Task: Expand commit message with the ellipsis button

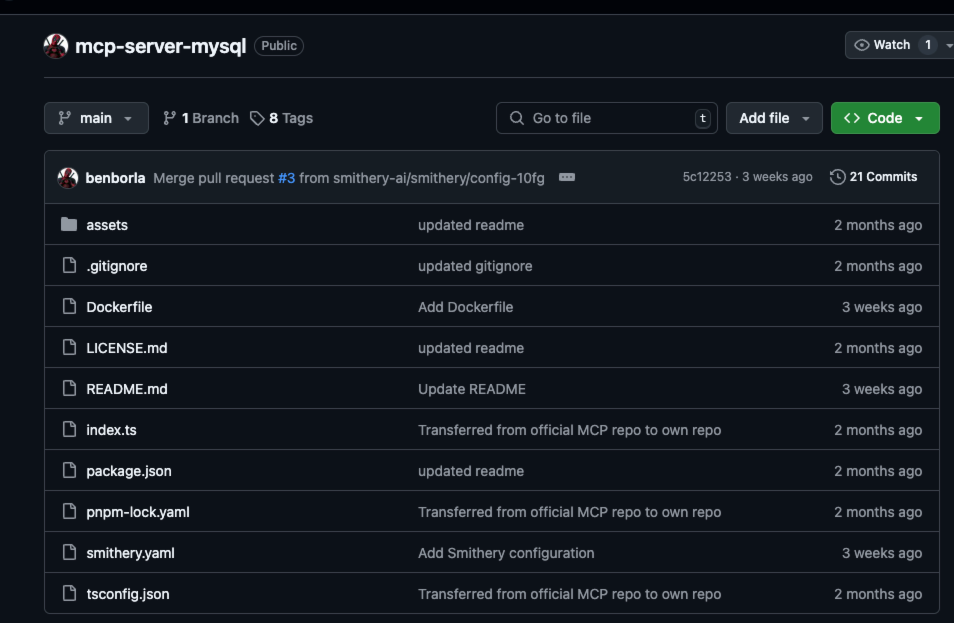Action: (x=566, y=177)
